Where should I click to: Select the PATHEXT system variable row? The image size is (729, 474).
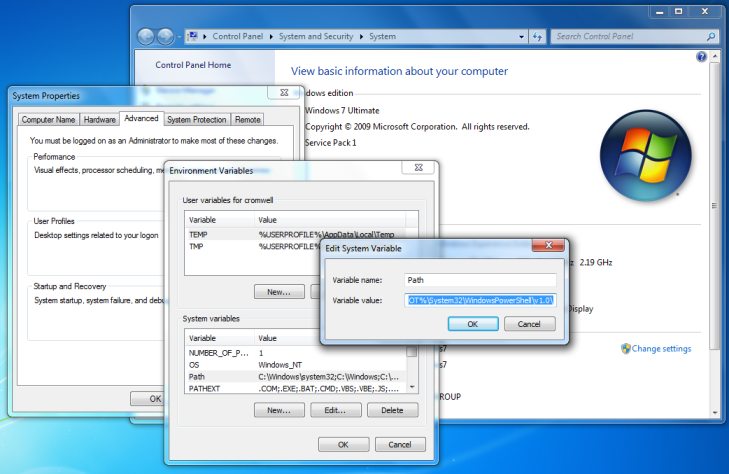[296, 388]
